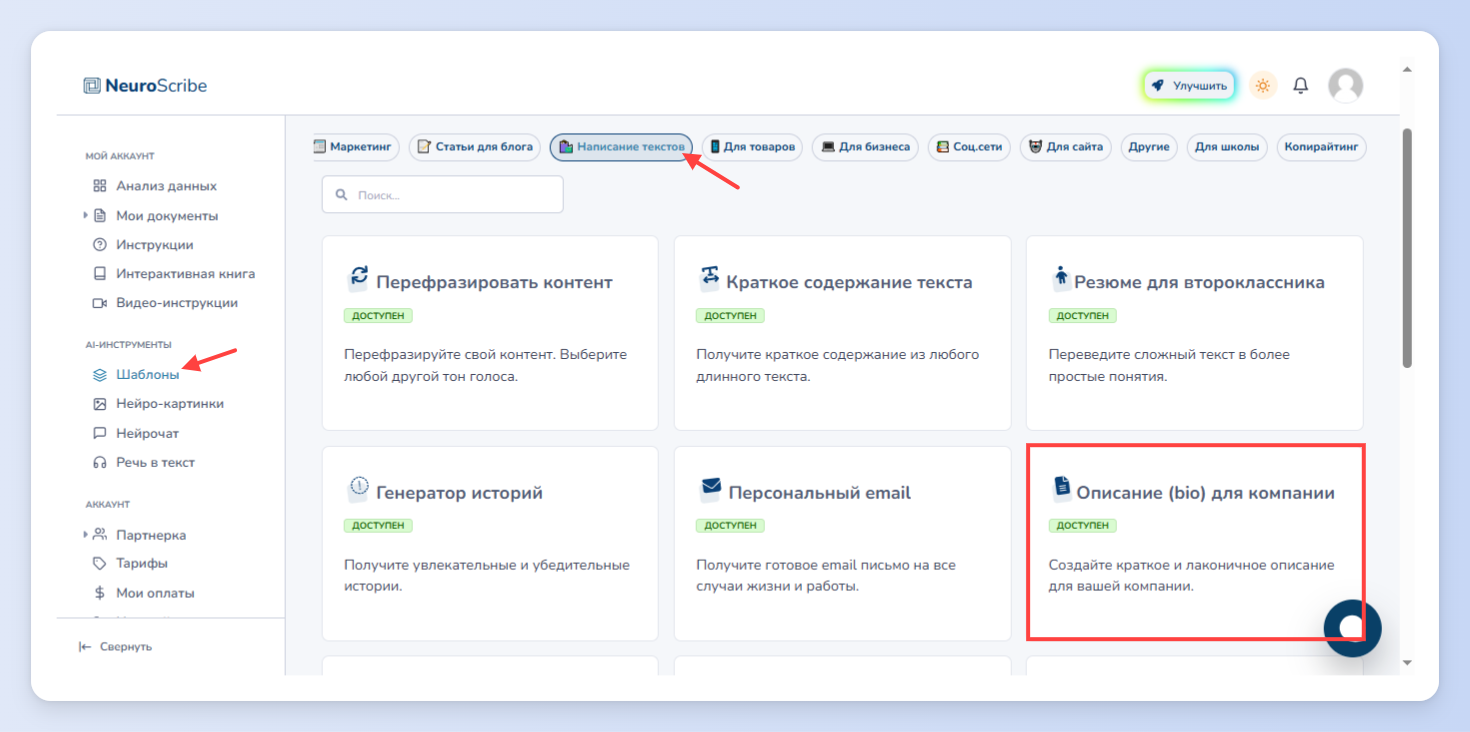The width and height of the screenshot is (1470, 732).
Task: Open Шаблоны in sidebar
Action: [136, 375]
